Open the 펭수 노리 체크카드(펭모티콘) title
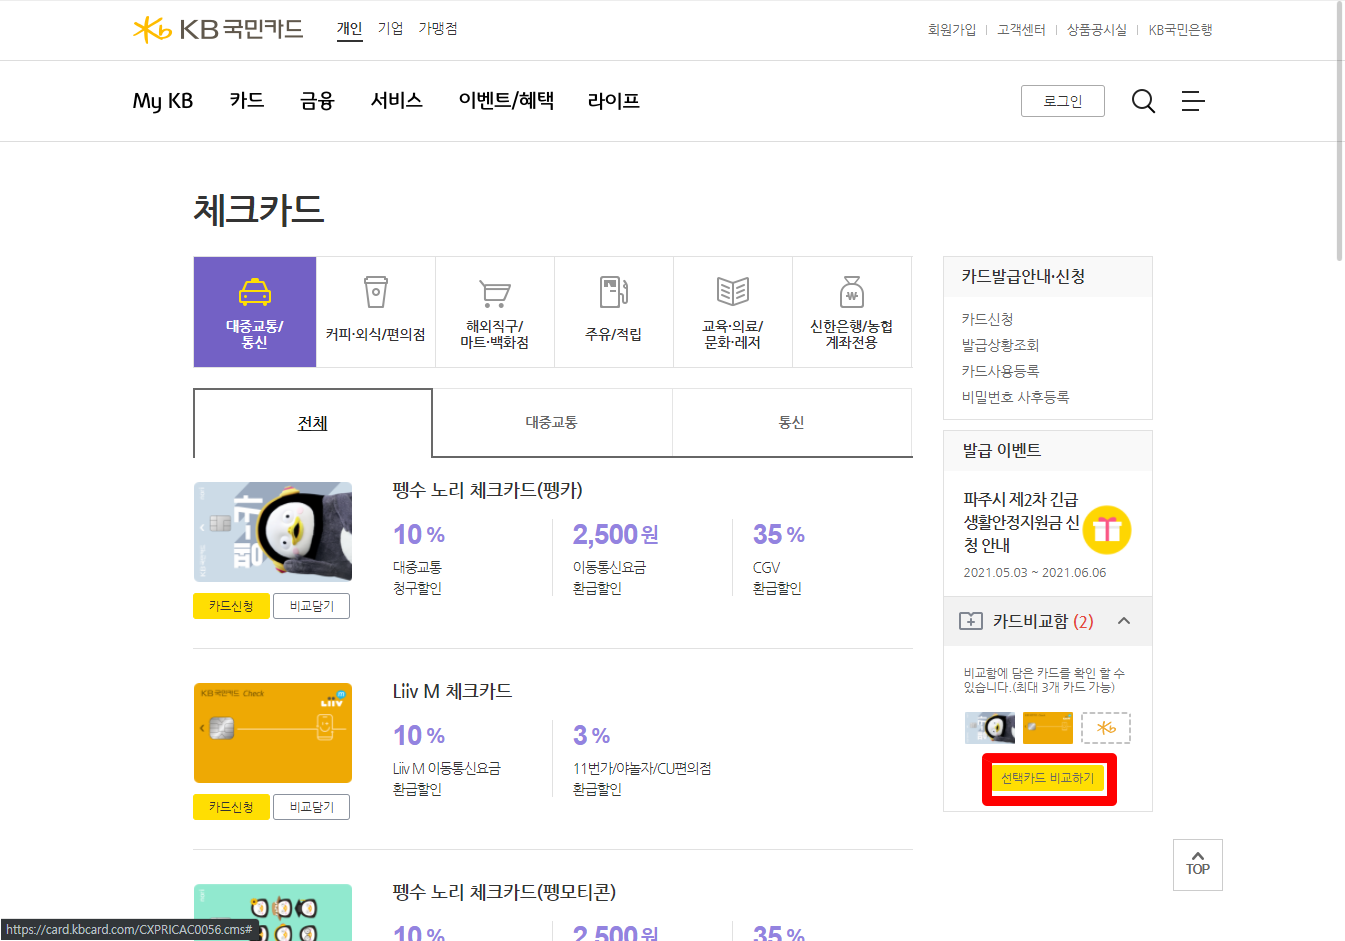Viewport: 1345px width, 941px height. [504, 891]
